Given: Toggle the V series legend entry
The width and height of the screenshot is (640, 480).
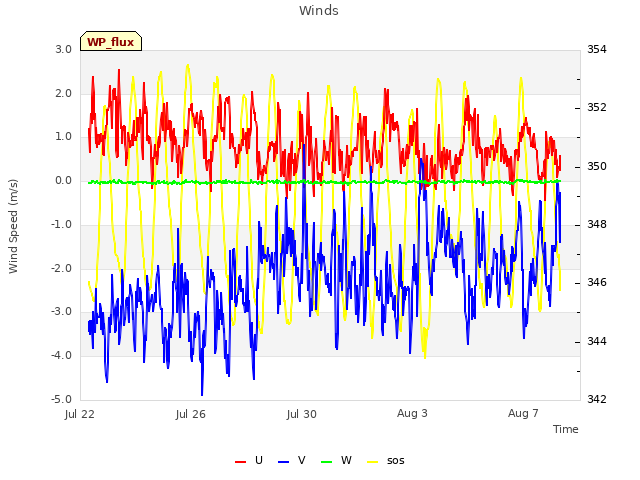Looking at the screenshot, I should click(x=291, y=460).
